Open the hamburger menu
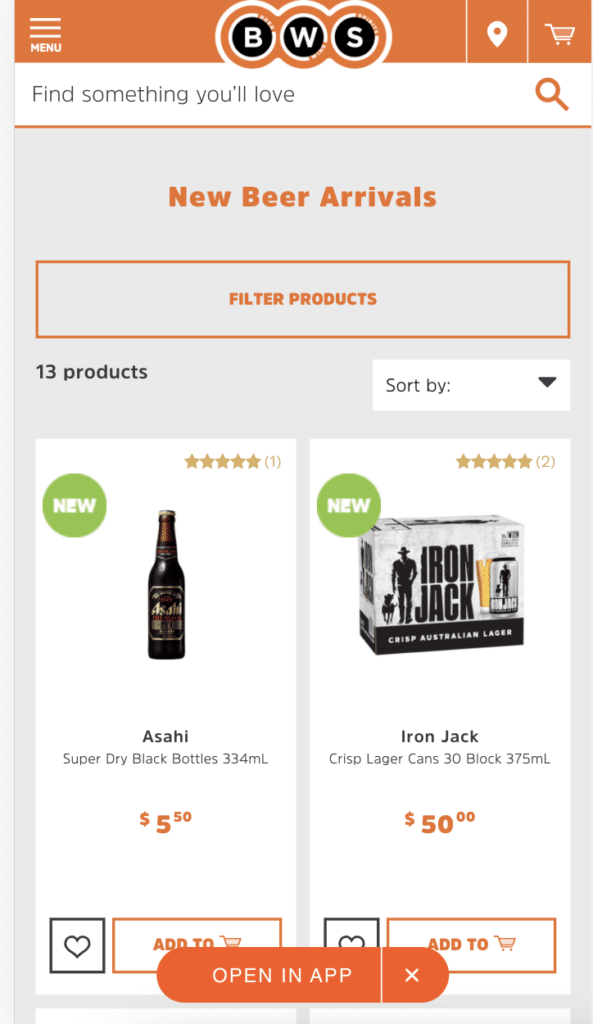This screenshot has height=1024, width=593. [45, 30]
